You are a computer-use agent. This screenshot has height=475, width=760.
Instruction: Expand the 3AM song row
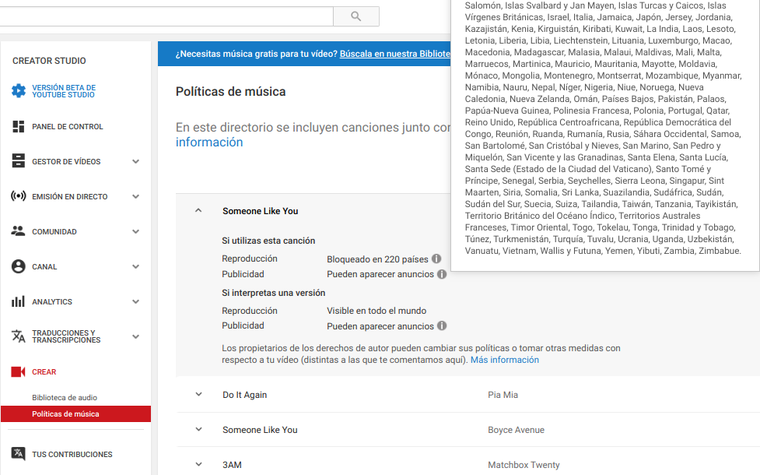coord(198,464)
